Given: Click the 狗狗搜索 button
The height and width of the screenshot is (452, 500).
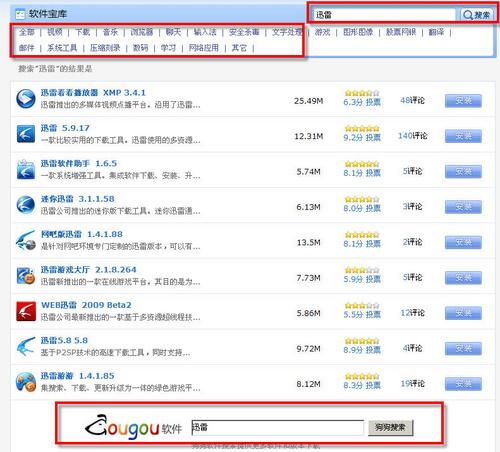Looking at the screenshot, I should click(390, 427).
